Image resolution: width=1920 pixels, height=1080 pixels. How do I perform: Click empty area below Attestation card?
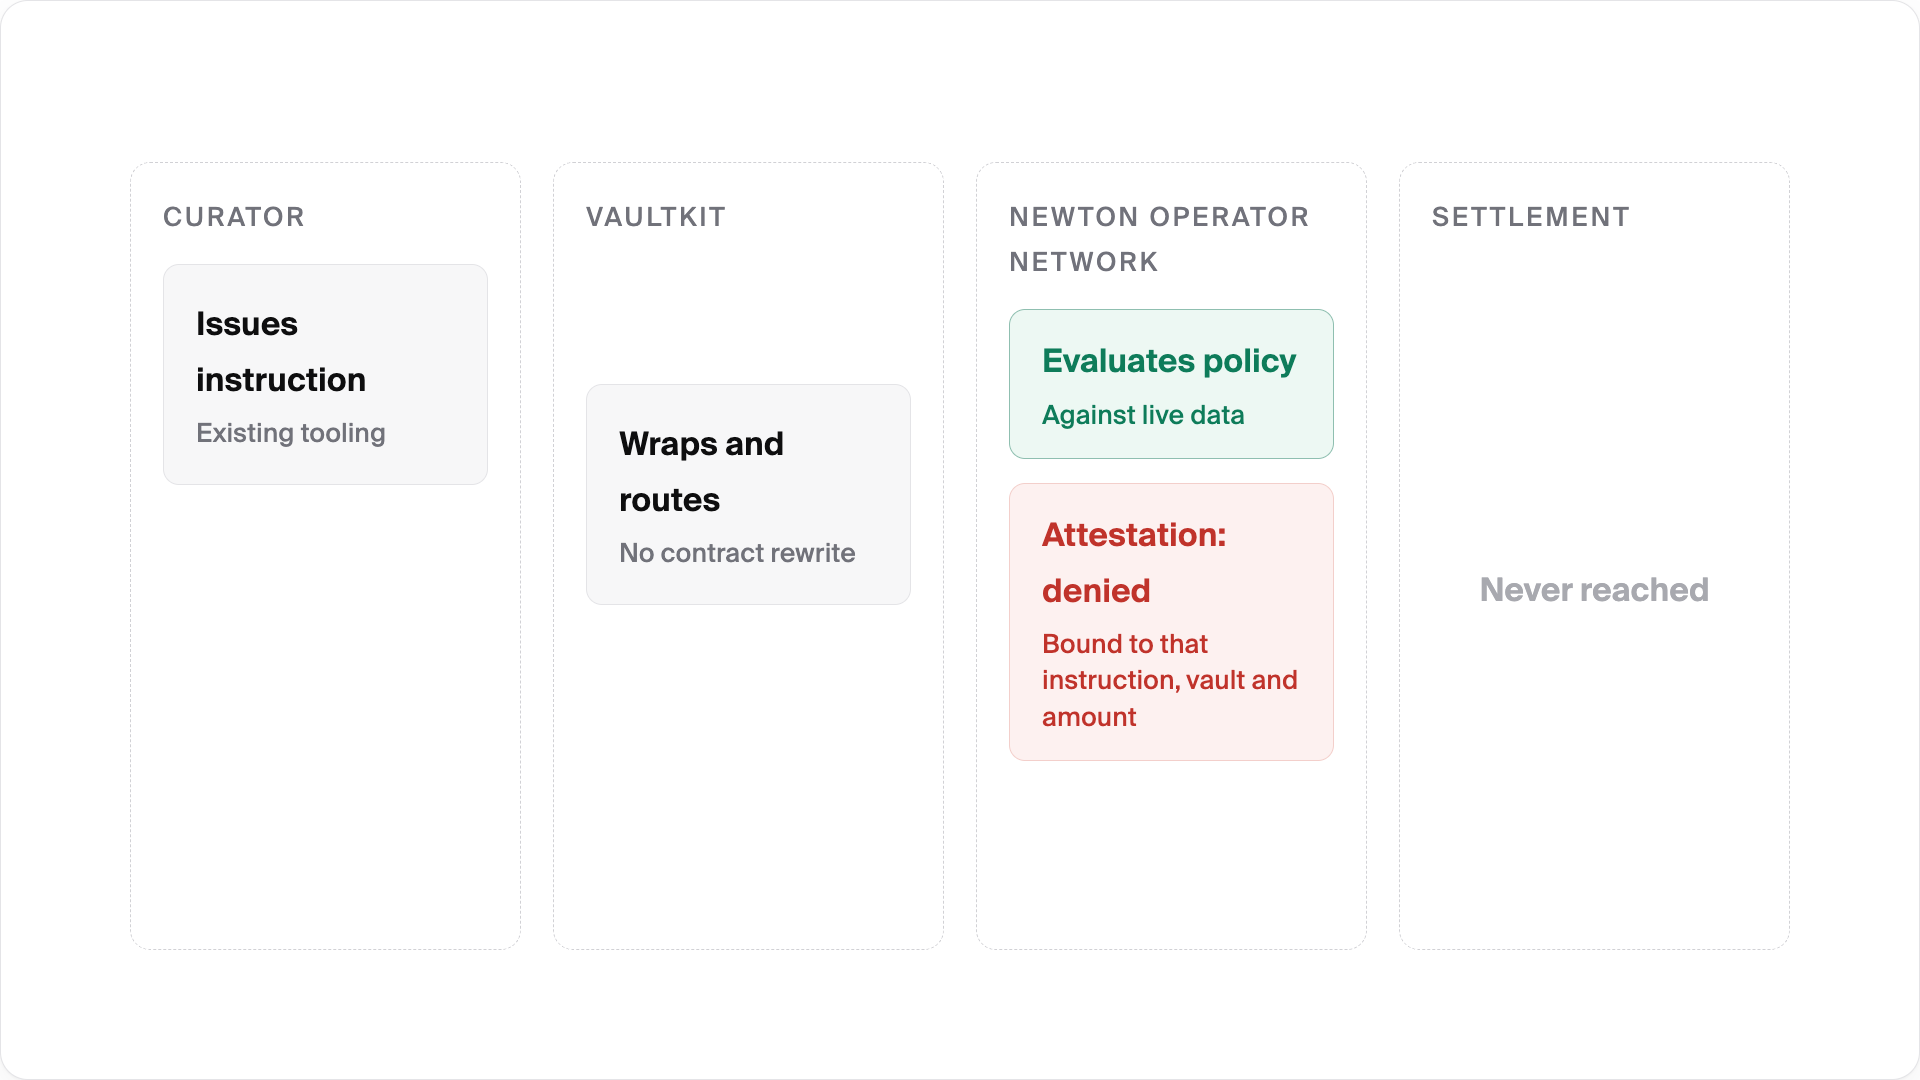point(1171,853)
